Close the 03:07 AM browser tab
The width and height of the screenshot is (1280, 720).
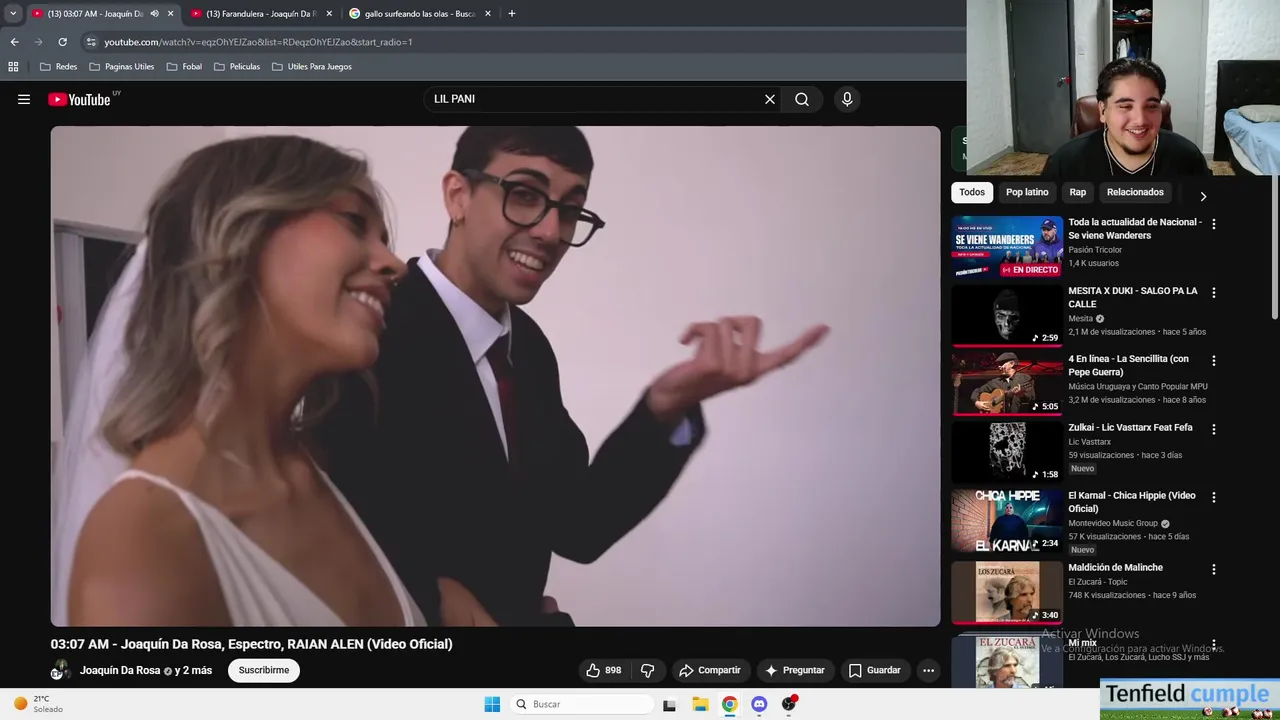(x=170, y=14)
